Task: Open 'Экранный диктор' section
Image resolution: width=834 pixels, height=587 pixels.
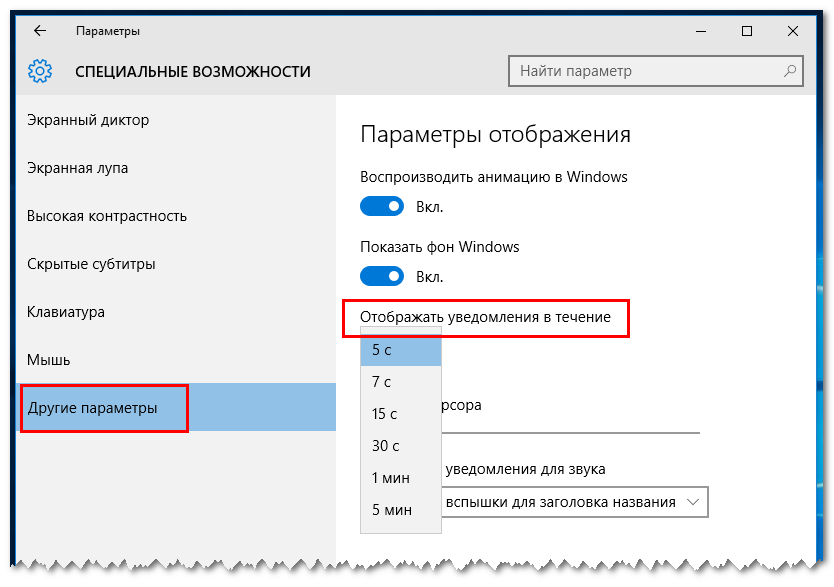Action: (x=176, y=120)
